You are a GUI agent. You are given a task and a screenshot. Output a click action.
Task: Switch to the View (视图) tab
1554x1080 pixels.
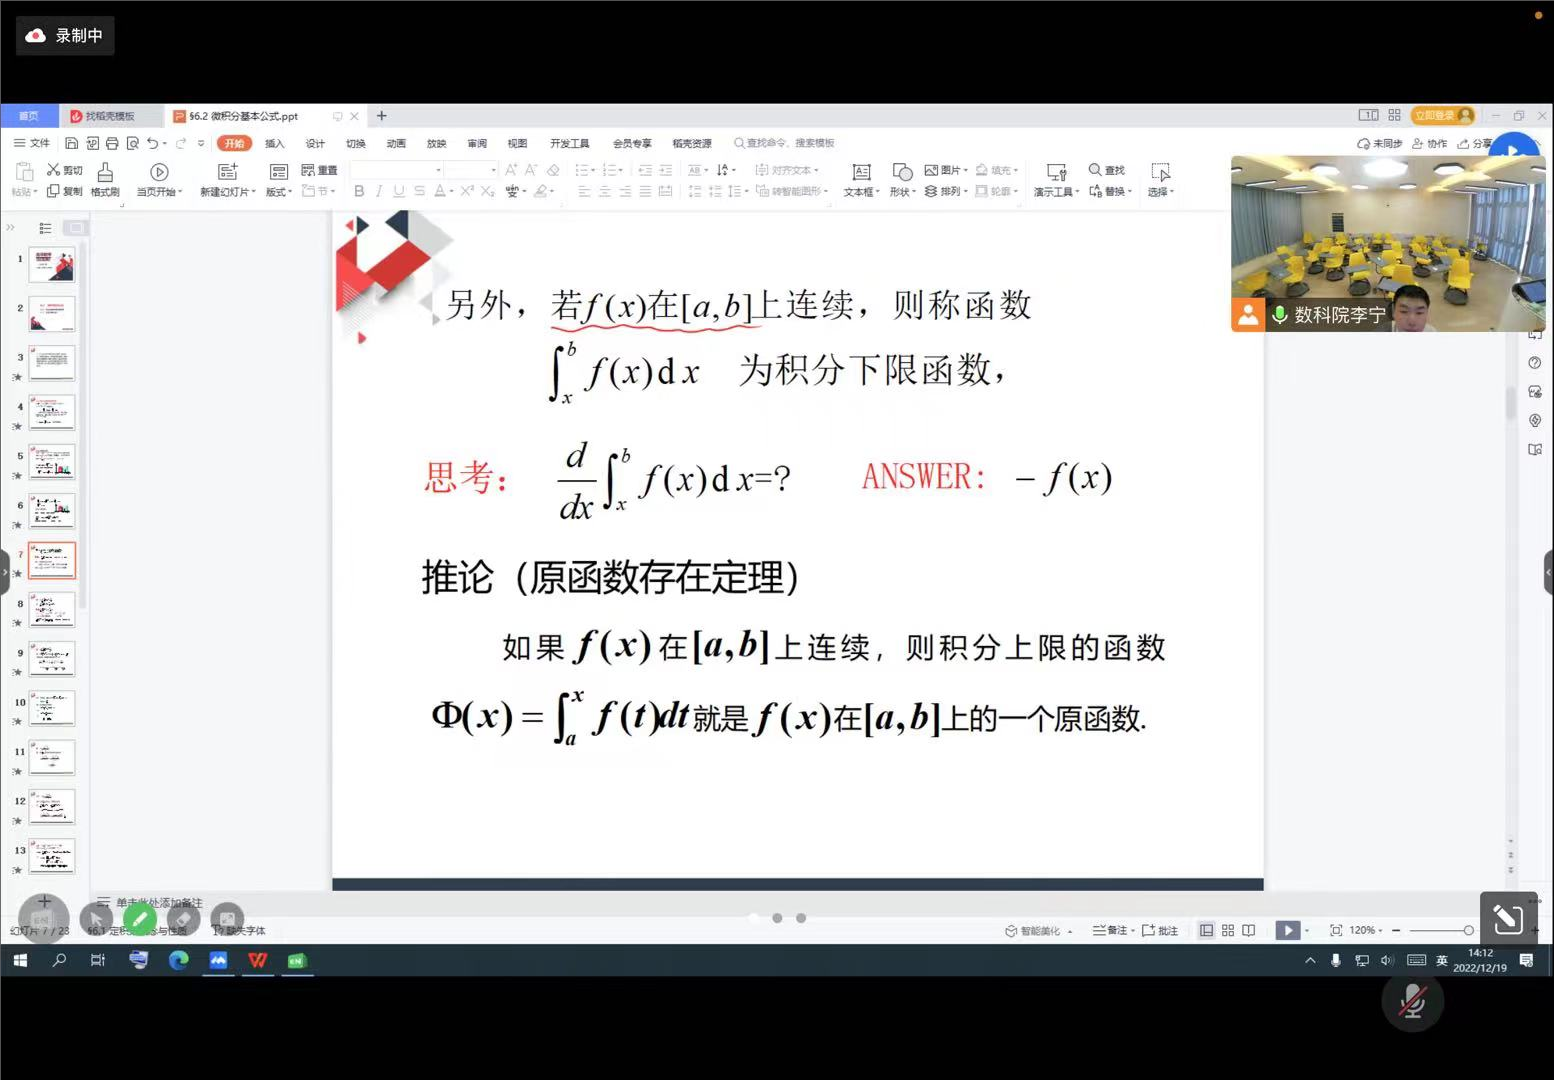coord(517,143)
